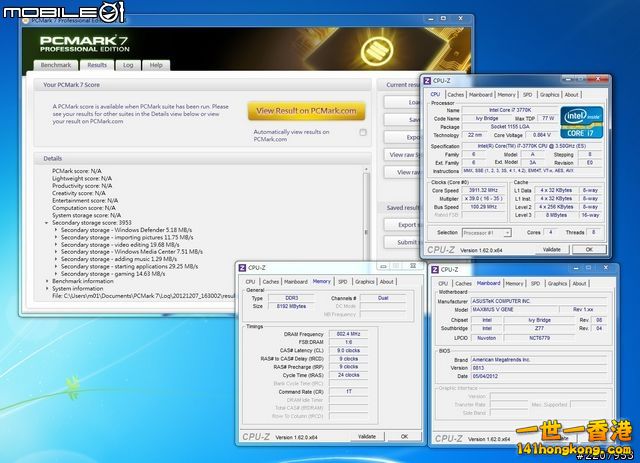Expand the System information tree node
The image size is (640, 463).
click(49, 289)
